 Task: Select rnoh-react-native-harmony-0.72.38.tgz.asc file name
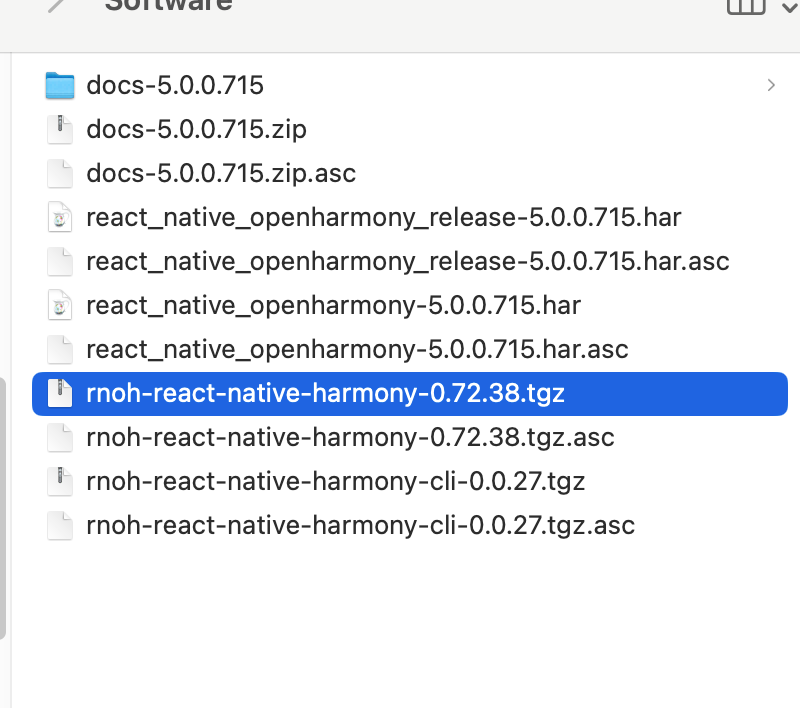pyautogui.click(x=351, y=438)
